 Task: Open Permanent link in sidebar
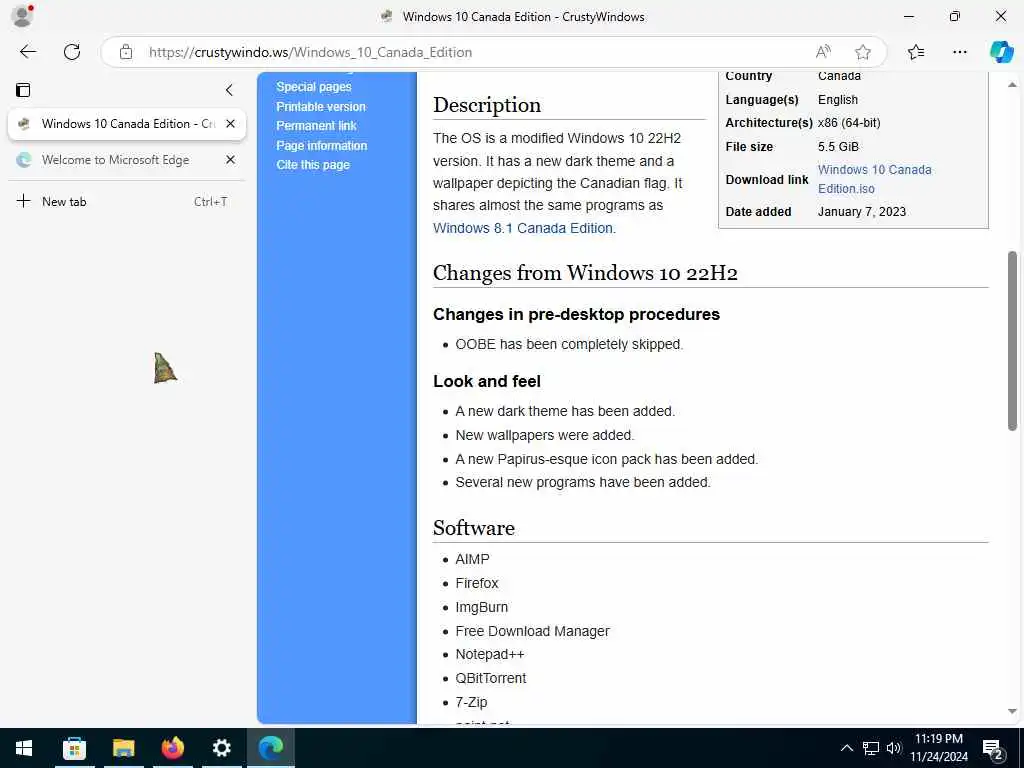click(316, 126)
